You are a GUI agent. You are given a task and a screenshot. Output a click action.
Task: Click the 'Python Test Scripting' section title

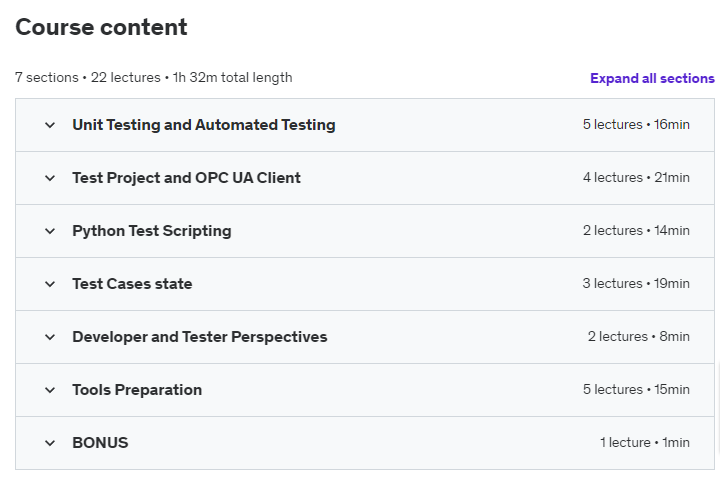point(151,231)
